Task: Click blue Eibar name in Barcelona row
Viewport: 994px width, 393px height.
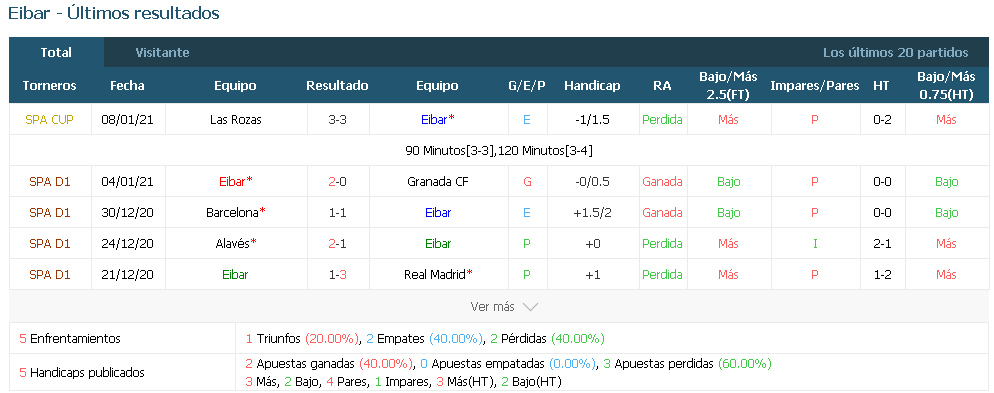Action: [438, 212]
